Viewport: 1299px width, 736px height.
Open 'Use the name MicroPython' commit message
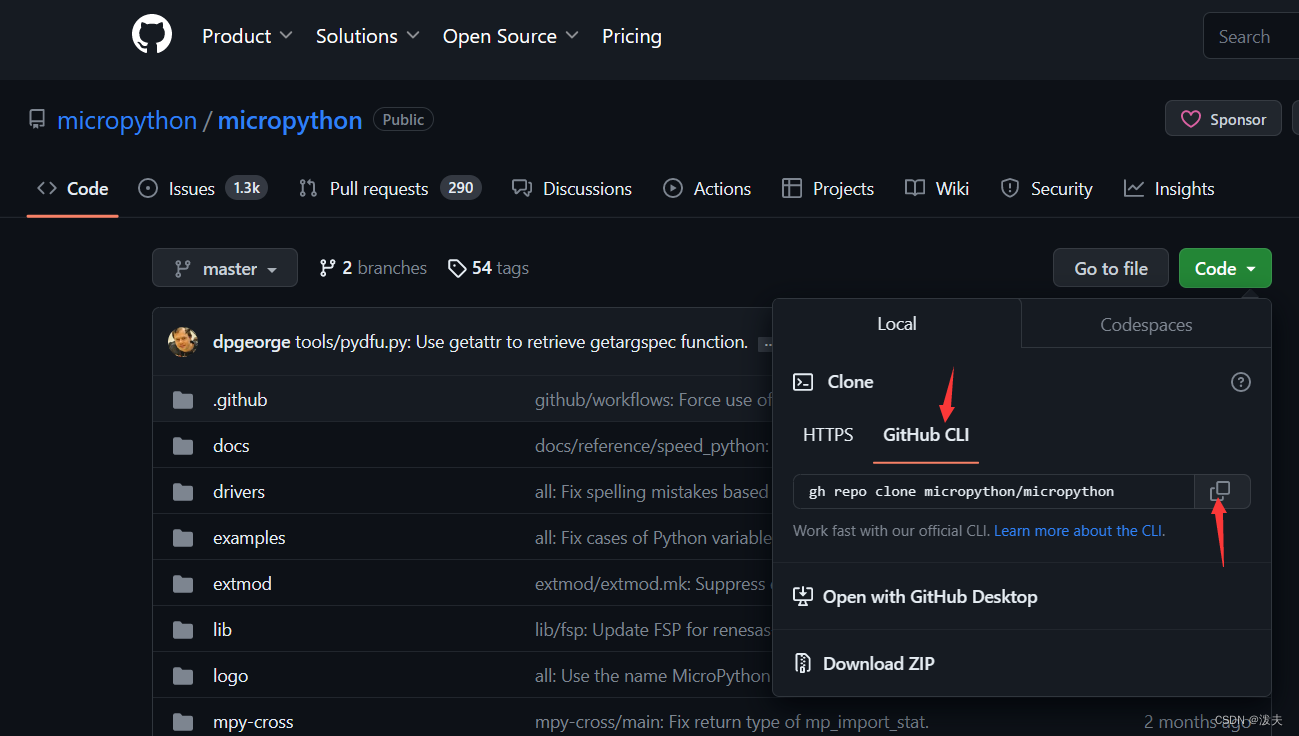653,676
